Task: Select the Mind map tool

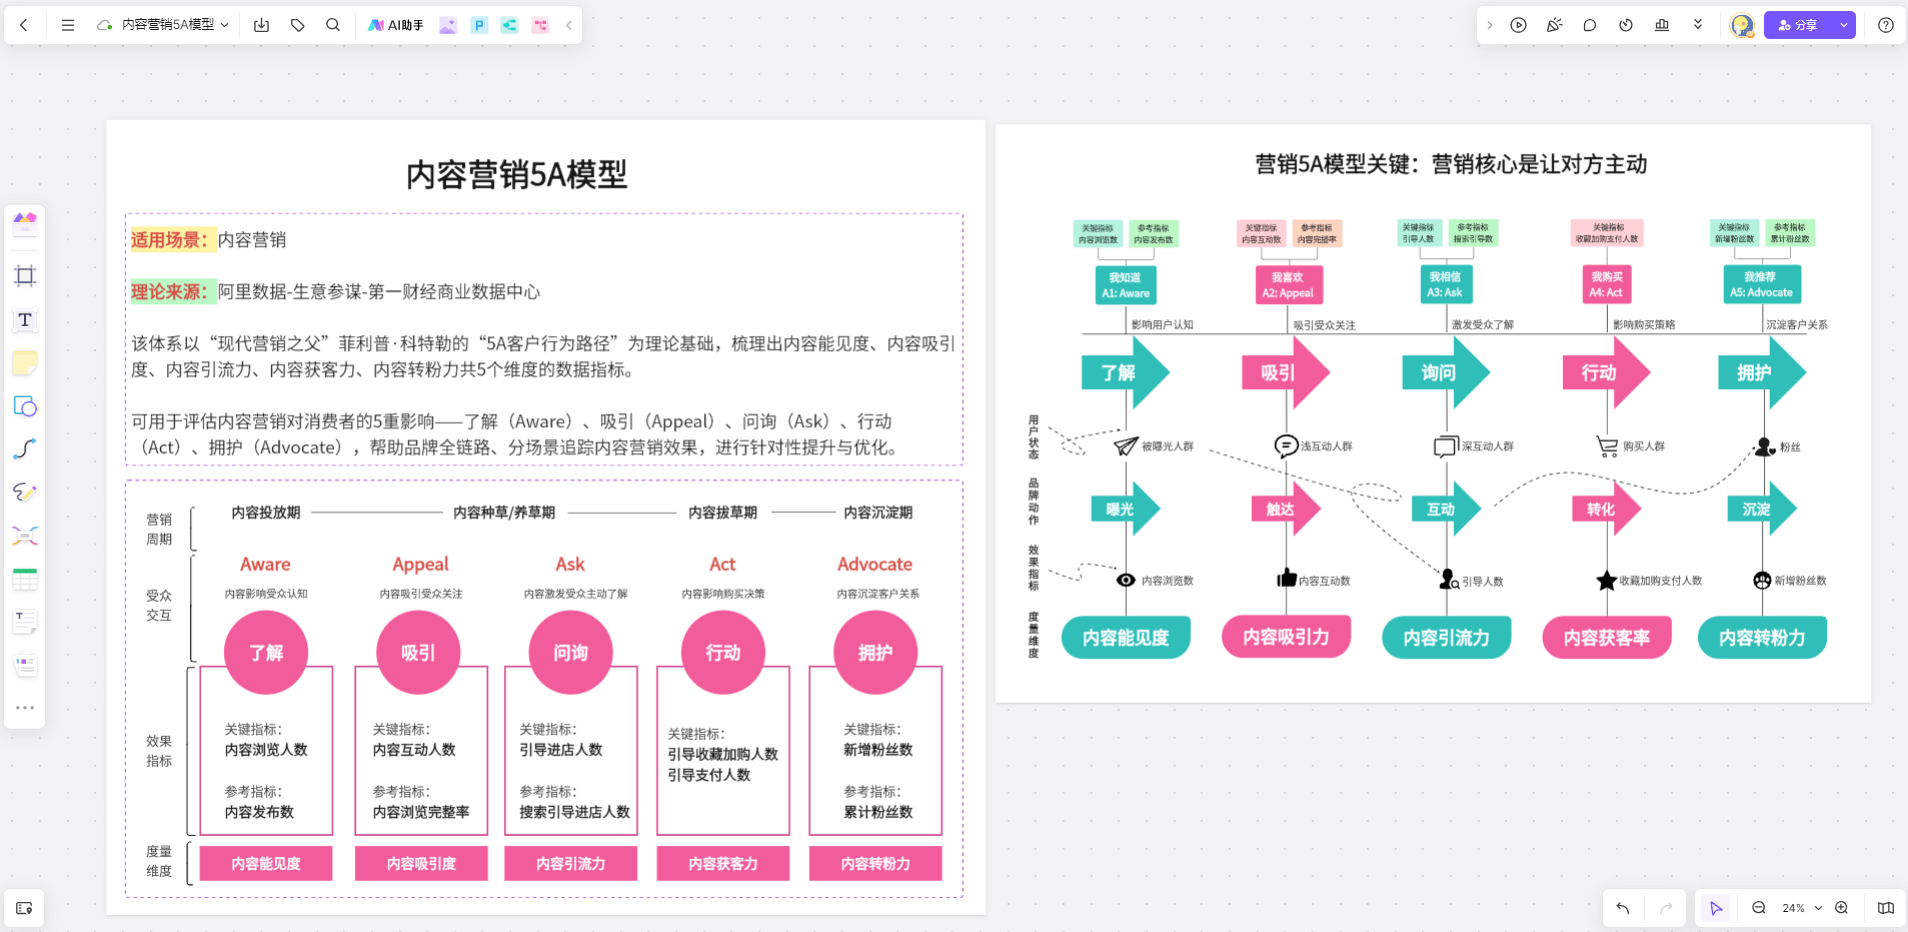Action: coord(25,536)
